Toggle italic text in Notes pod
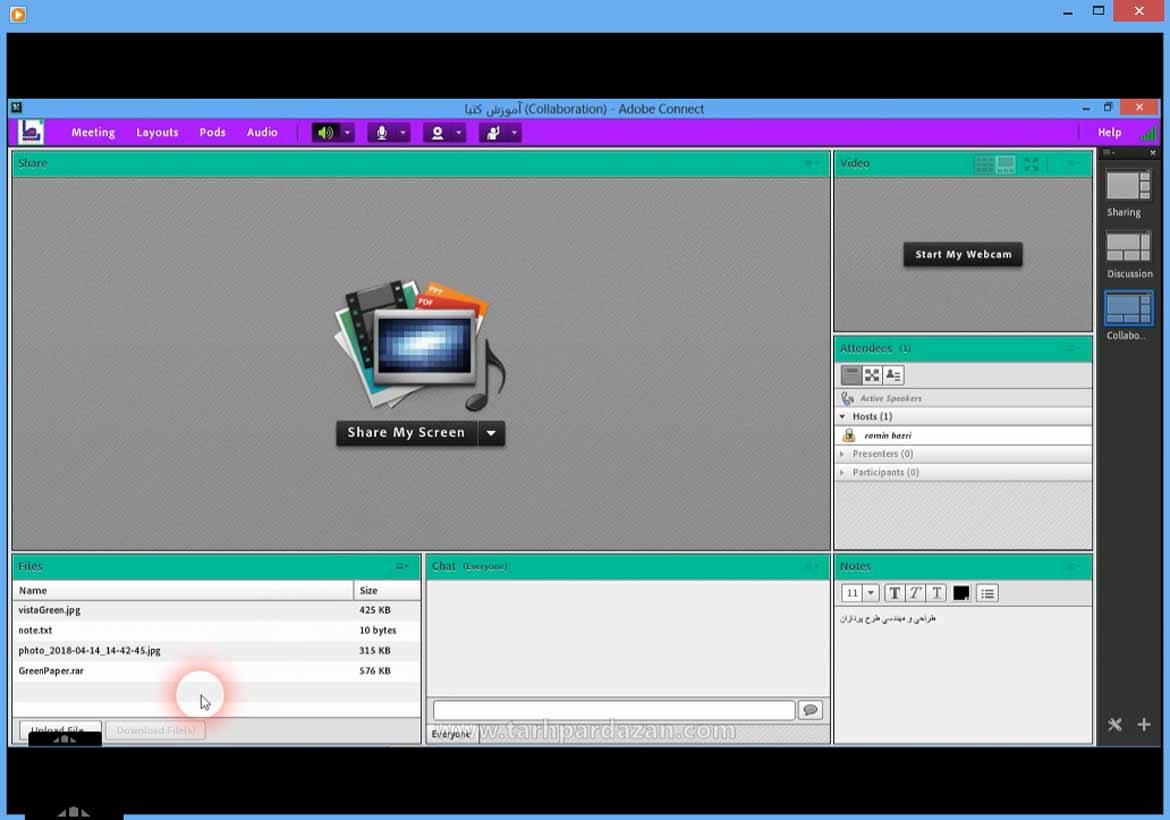This screenshot has width=1170, height=820. click(x=915, y=593)
